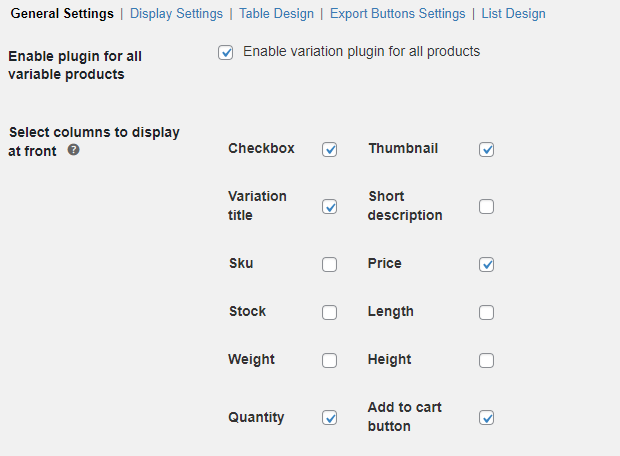The image size is (620, 456).
Task: Uncheck the Quantity column checkbox
Action: (329, 418)
